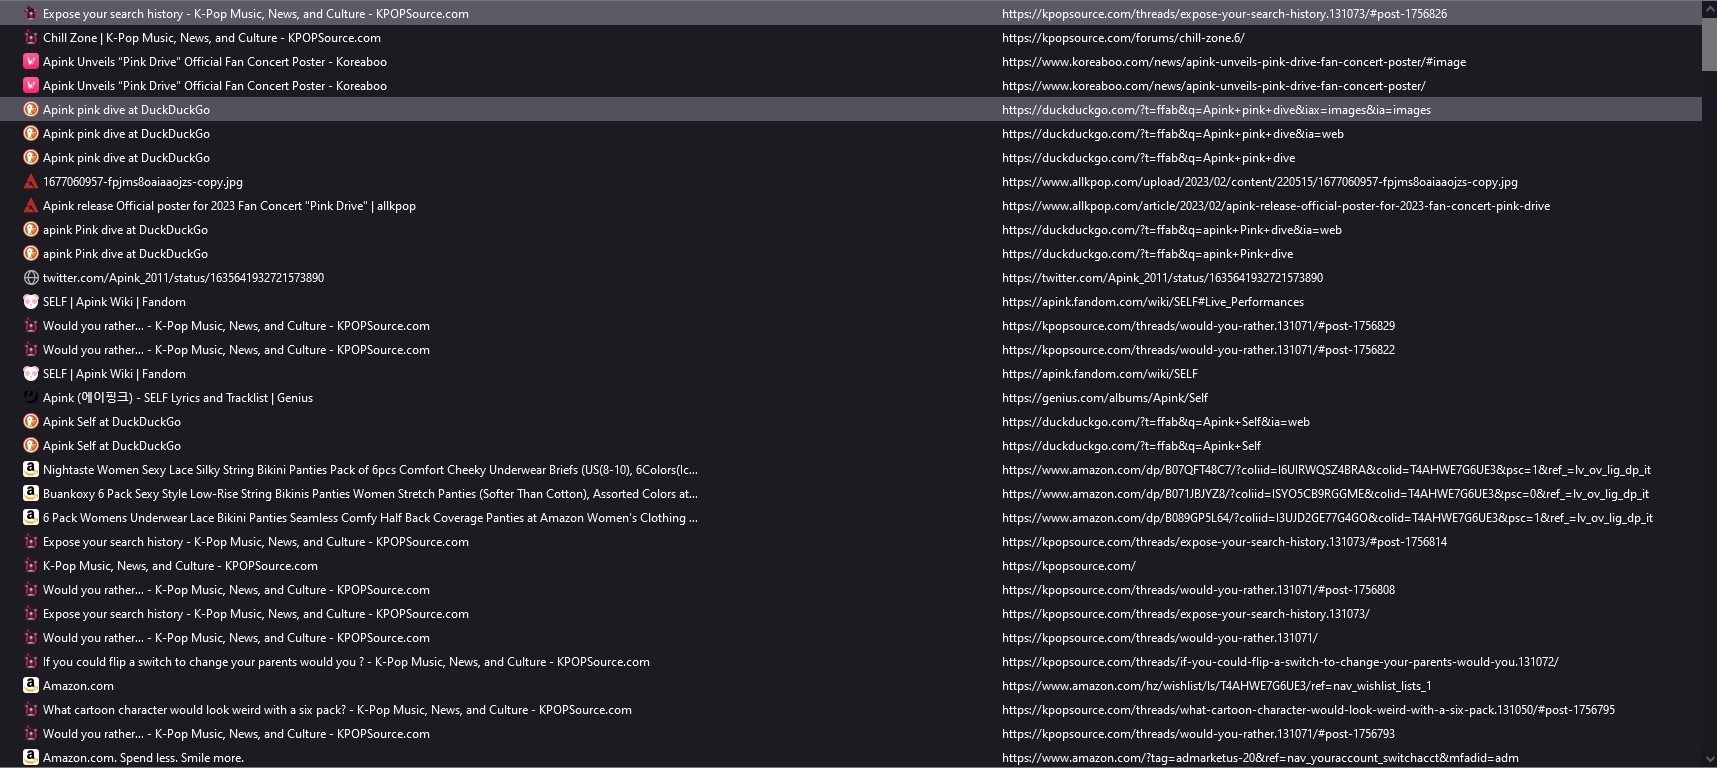1717x768 pixels.
Task: Click the Koreaboo favicon on the #image URL row
Action: pyautogui.click(x=31, y=62)
